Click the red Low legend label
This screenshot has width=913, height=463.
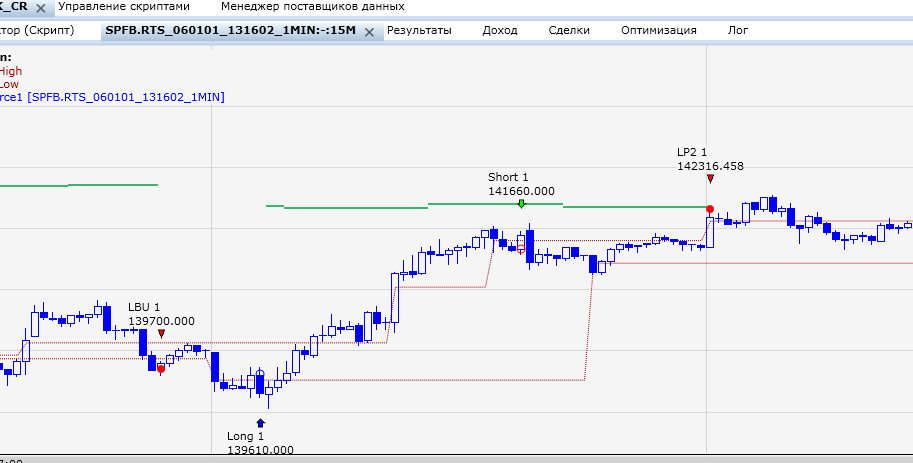pyautogui.click(x=9, y=84)
